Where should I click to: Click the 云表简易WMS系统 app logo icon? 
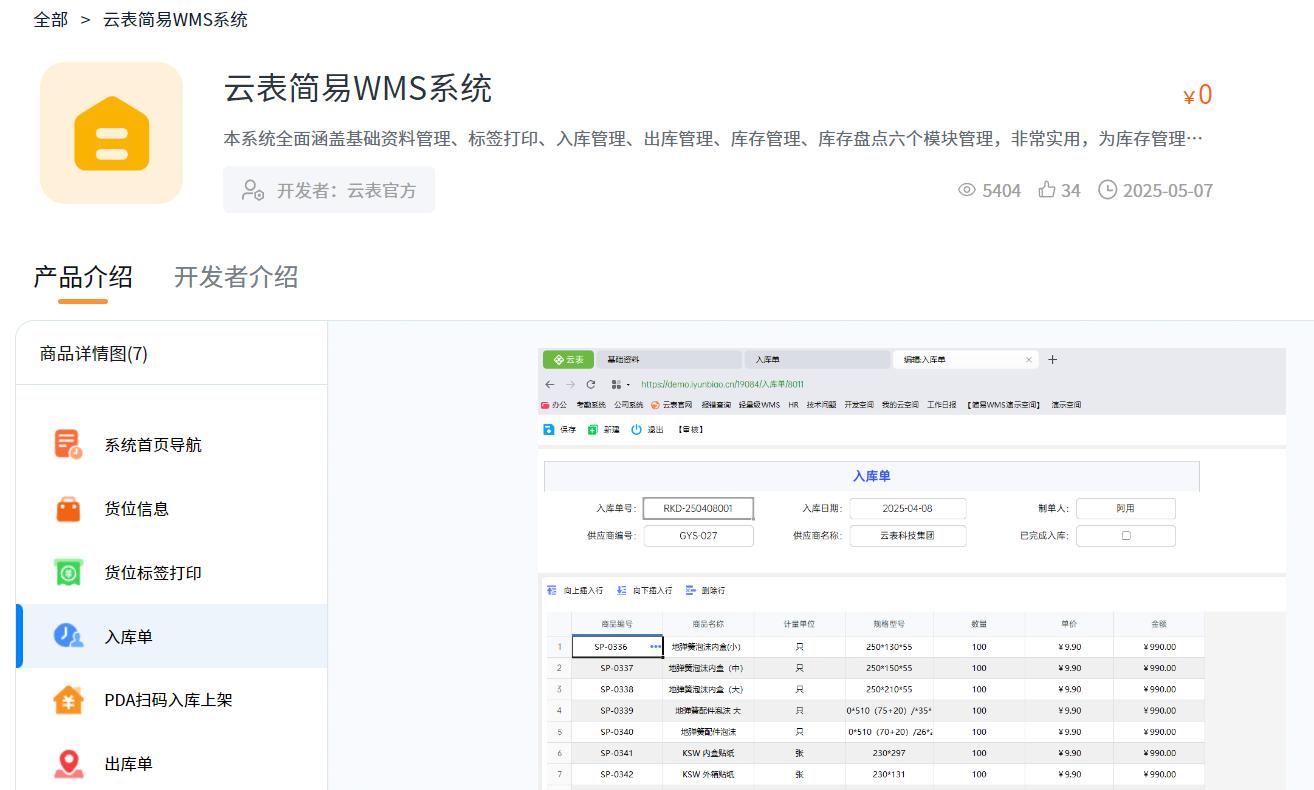(111, 133)
